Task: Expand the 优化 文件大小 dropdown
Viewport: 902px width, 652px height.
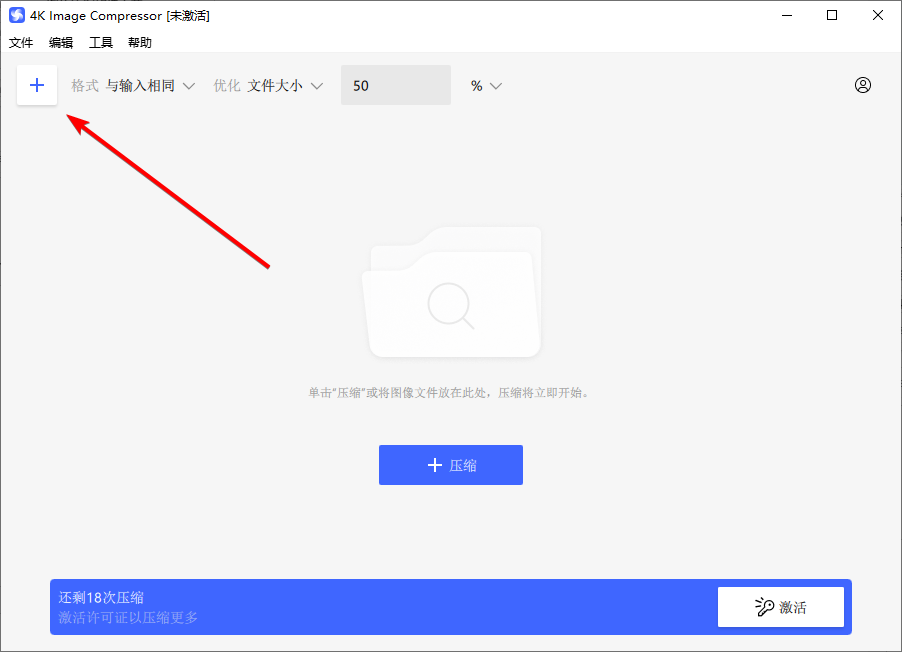Action: pos(268,86)
